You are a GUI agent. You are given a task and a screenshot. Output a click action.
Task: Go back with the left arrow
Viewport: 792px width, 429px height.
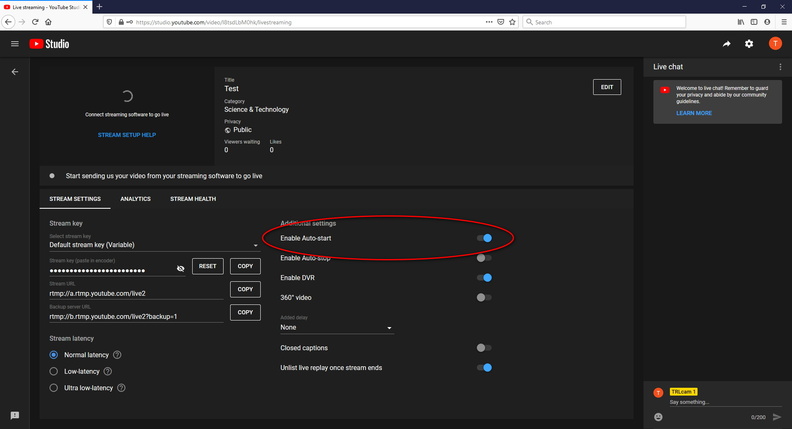[x=15, y=72]
